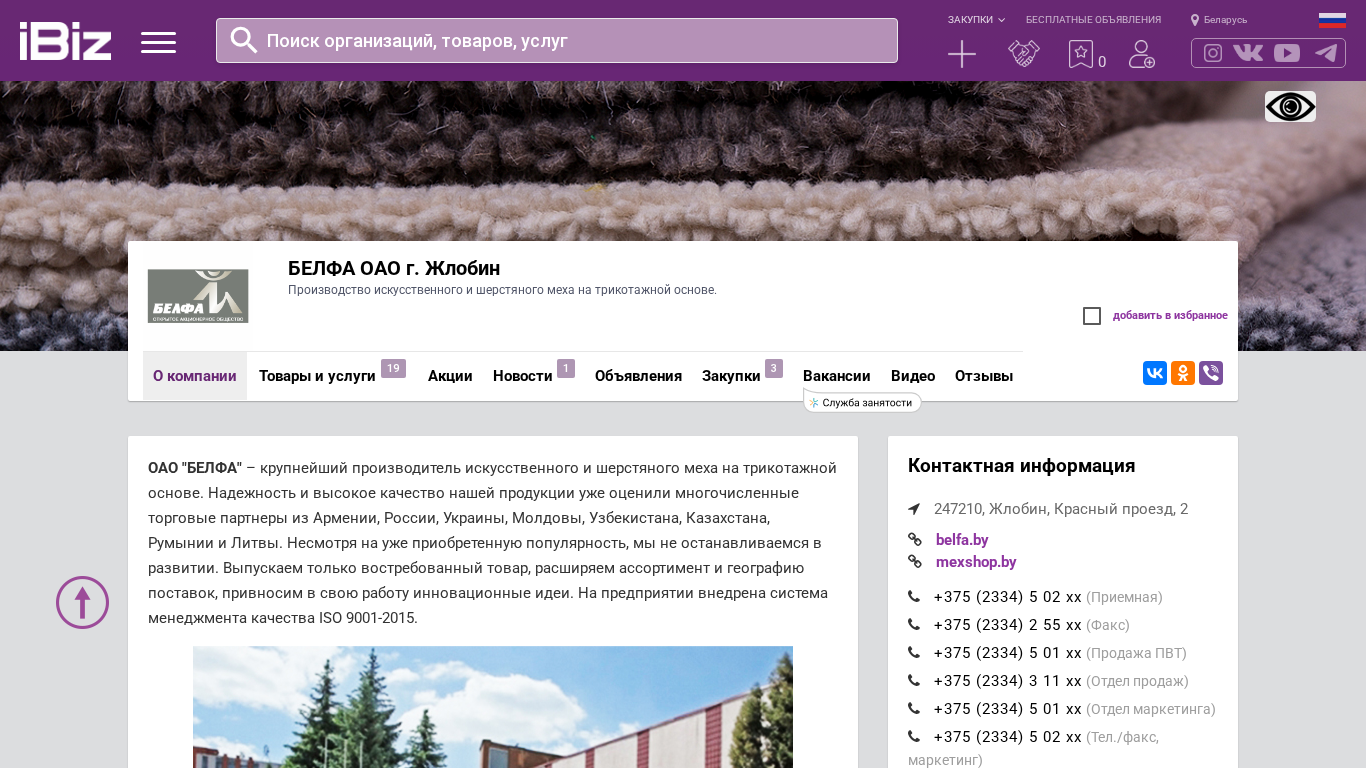Image resolution: width=1366 pixels, height=768 pixels.
Task: Open the Объявления tab
Action: coord(638,376)
